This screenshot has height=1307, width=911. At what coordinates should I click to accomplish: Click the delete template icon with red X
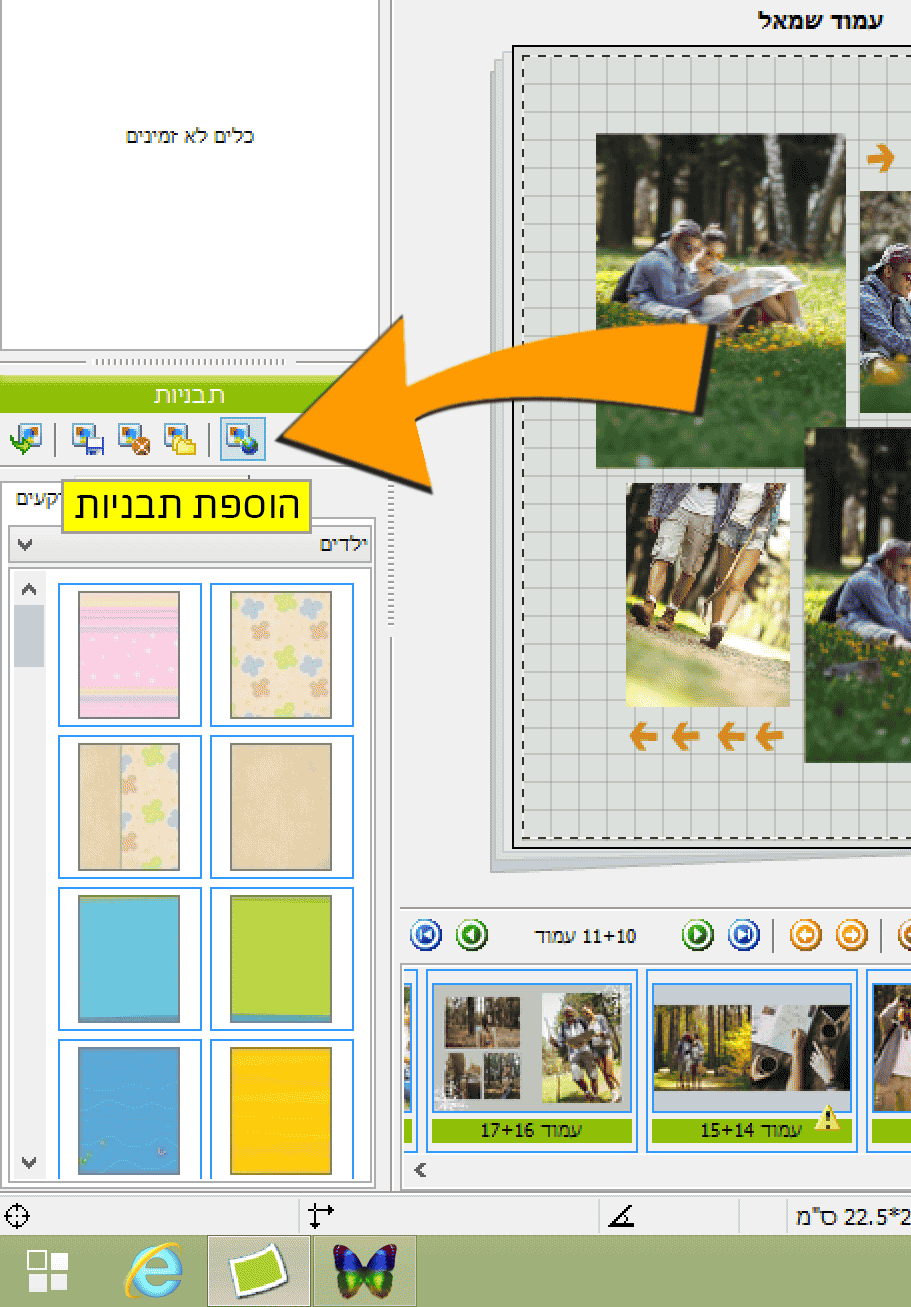(134, 439)
